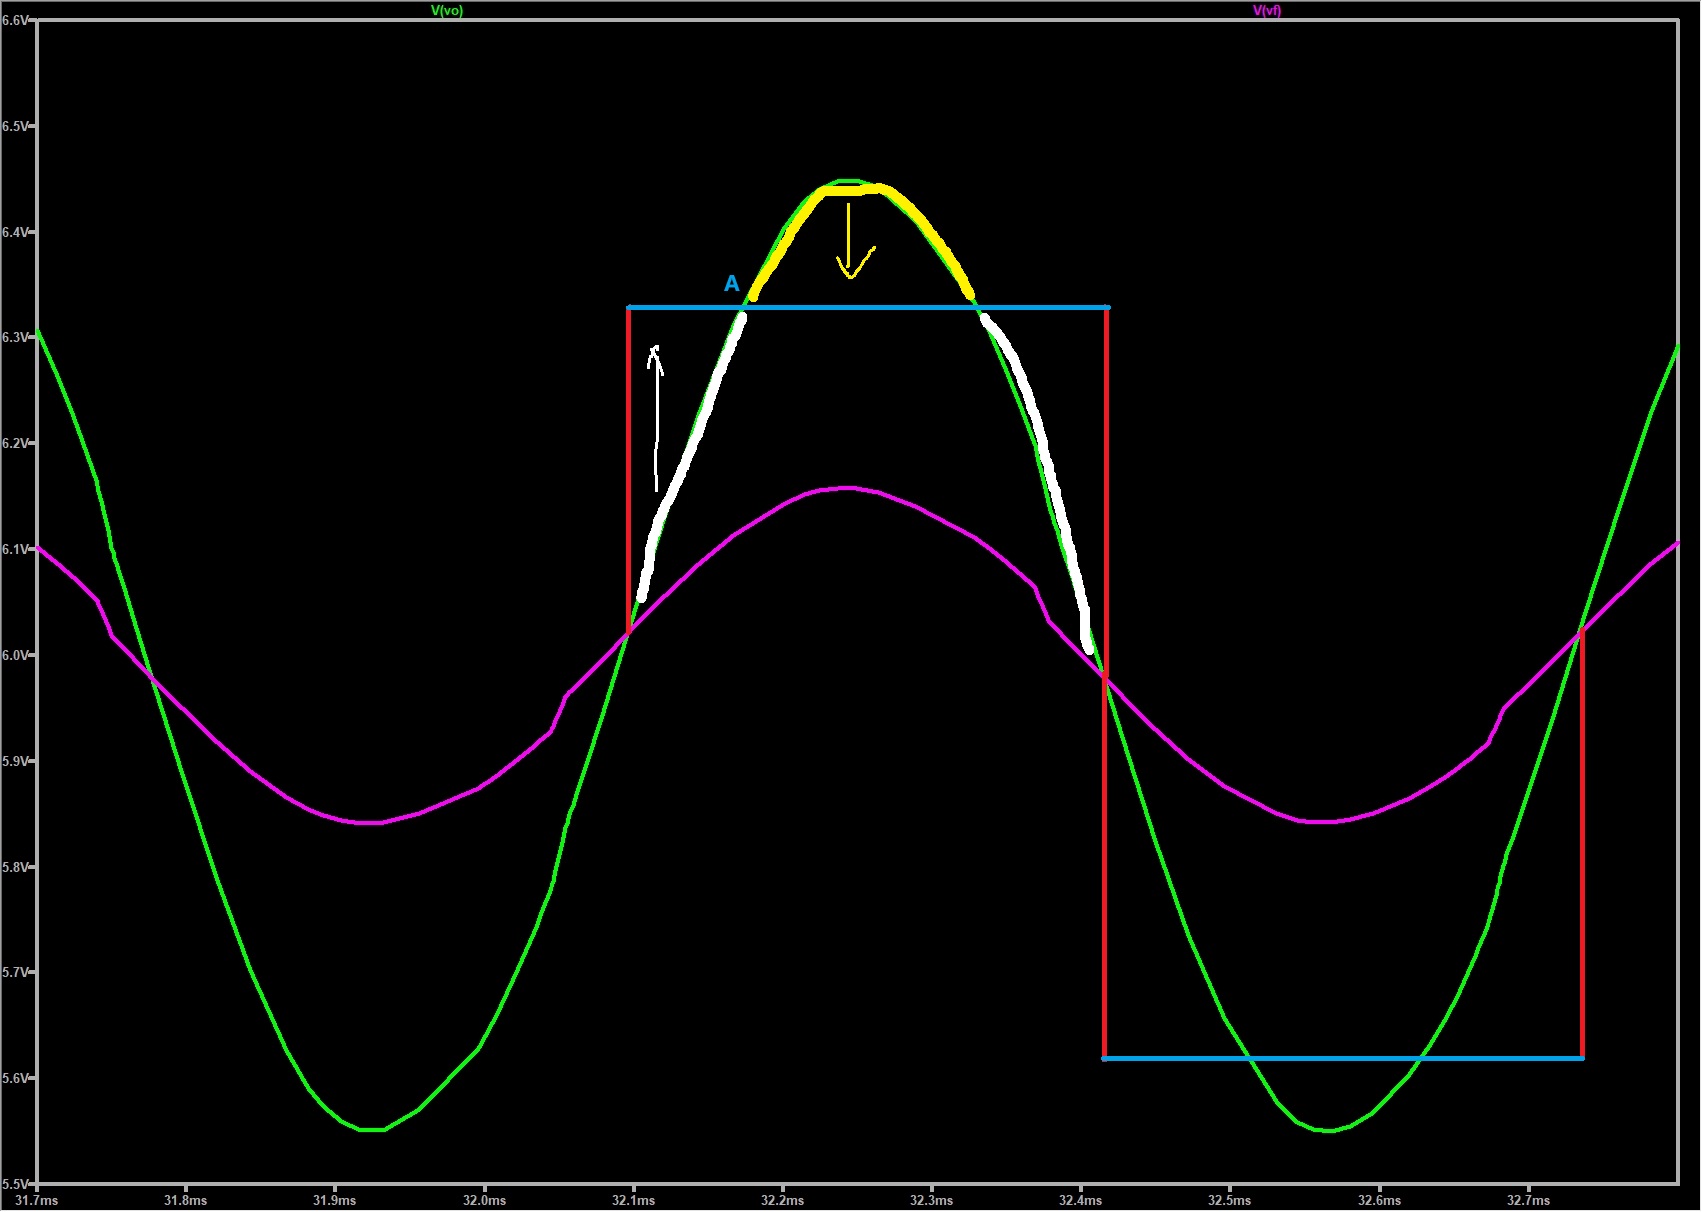This screenshot has height=1212, width=1702.
Task: Click the 5.6V axis label
Action: (x=15, y=1078)
